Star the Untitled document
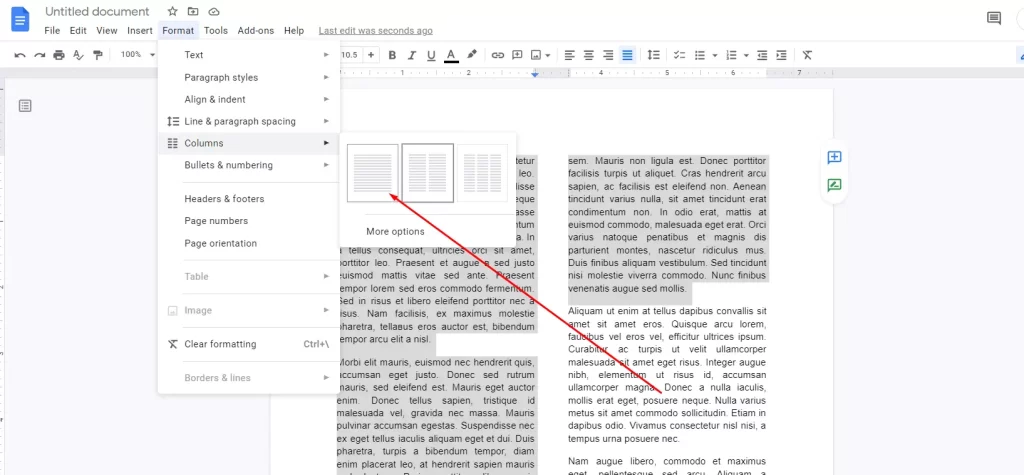 172,12
